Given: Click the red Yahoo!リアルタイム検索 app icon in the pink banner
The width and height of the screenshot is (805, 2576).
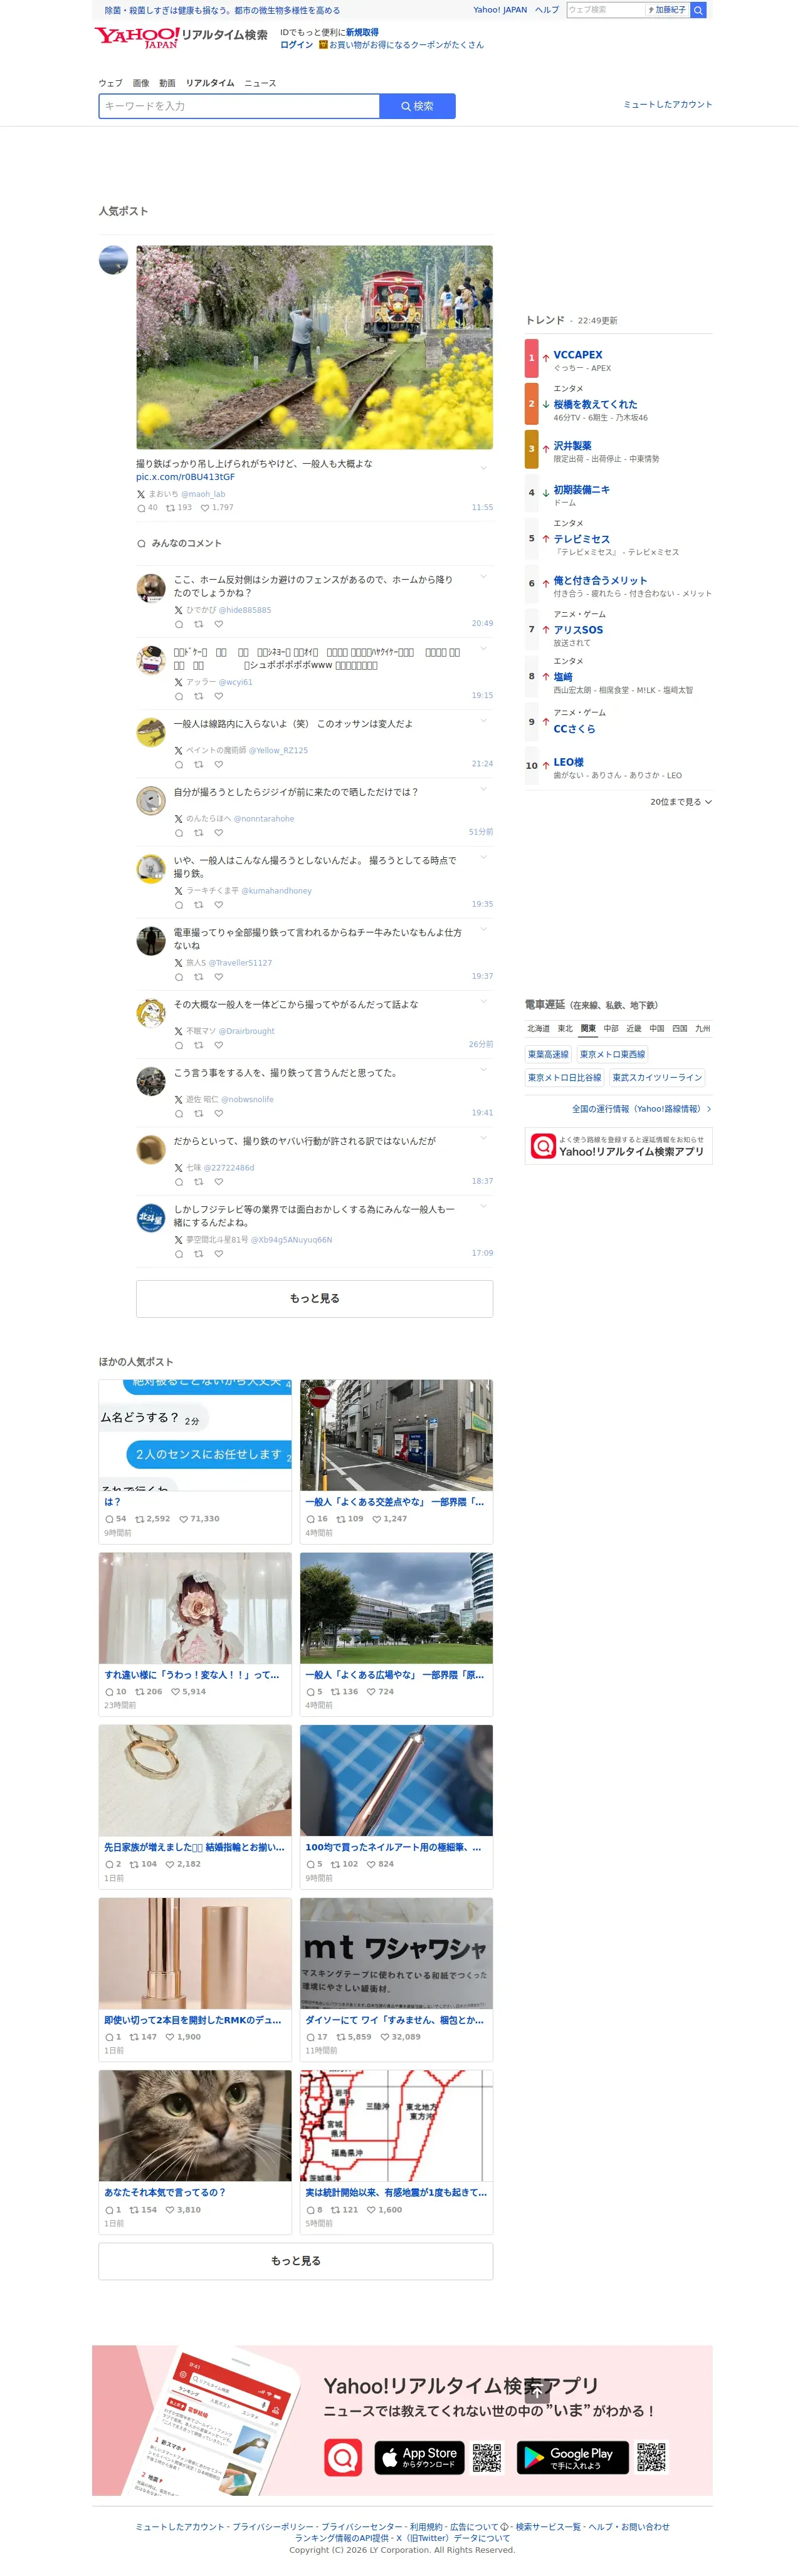Looking at the screenshot, I should click(x=343, y=2456).
